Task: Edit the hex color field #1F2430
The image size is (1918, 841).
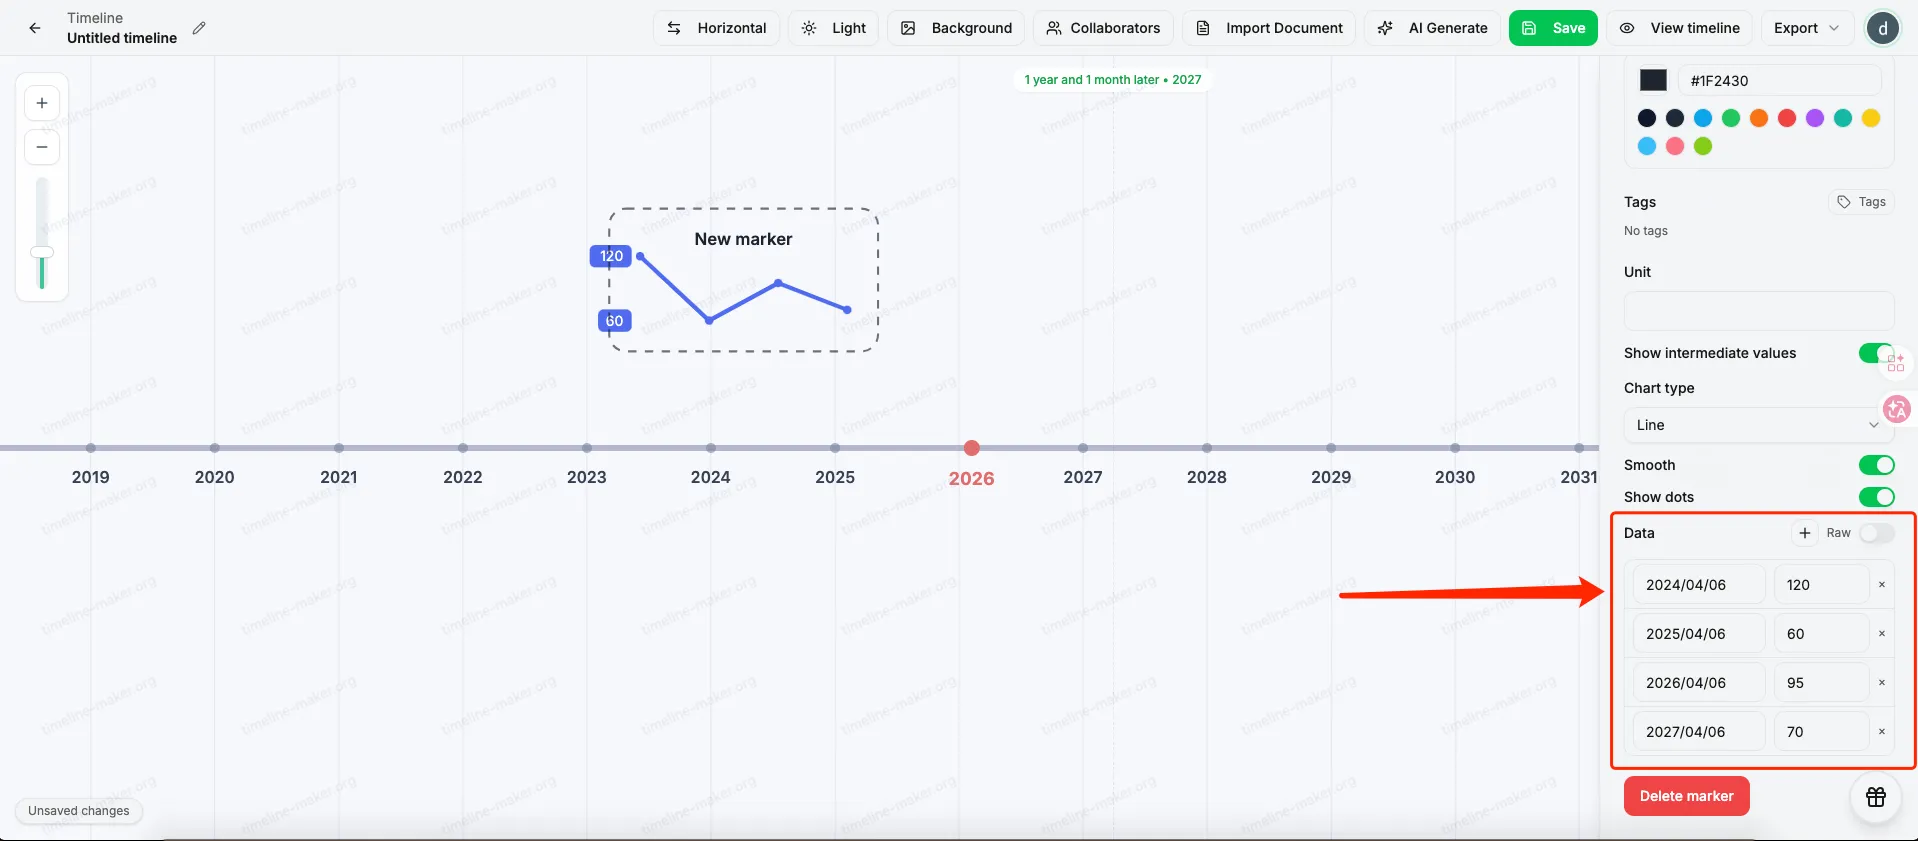Action: click(1779, 80)
